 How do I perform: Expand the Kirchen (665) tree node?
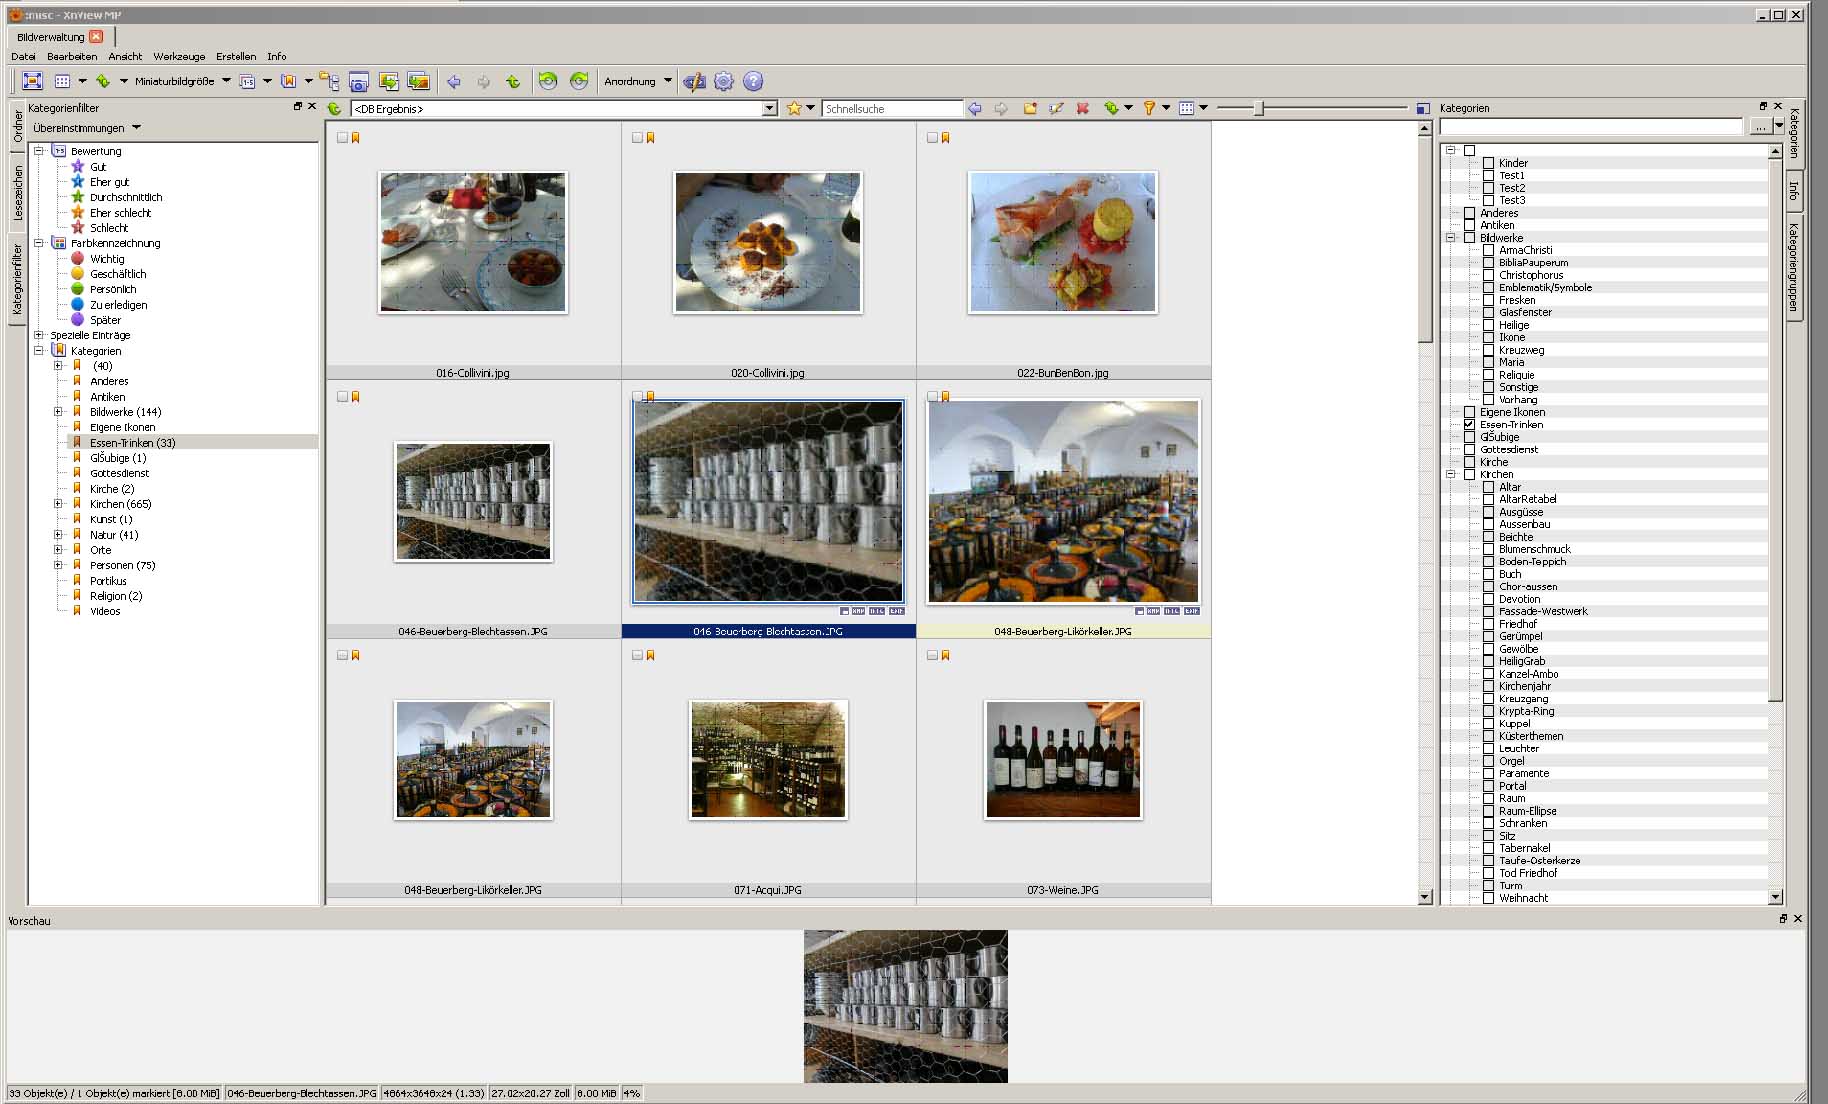(58, 504)
